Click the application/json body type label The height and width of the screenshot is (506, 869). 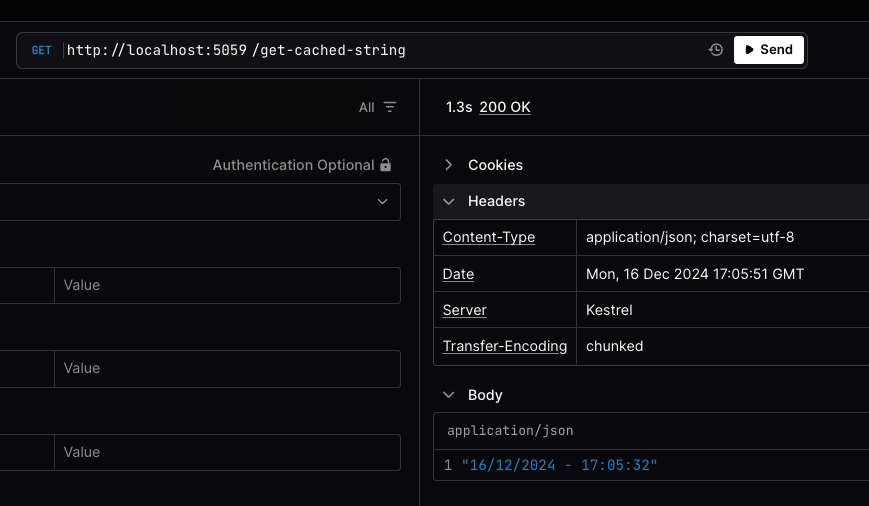tap(510, 430)
